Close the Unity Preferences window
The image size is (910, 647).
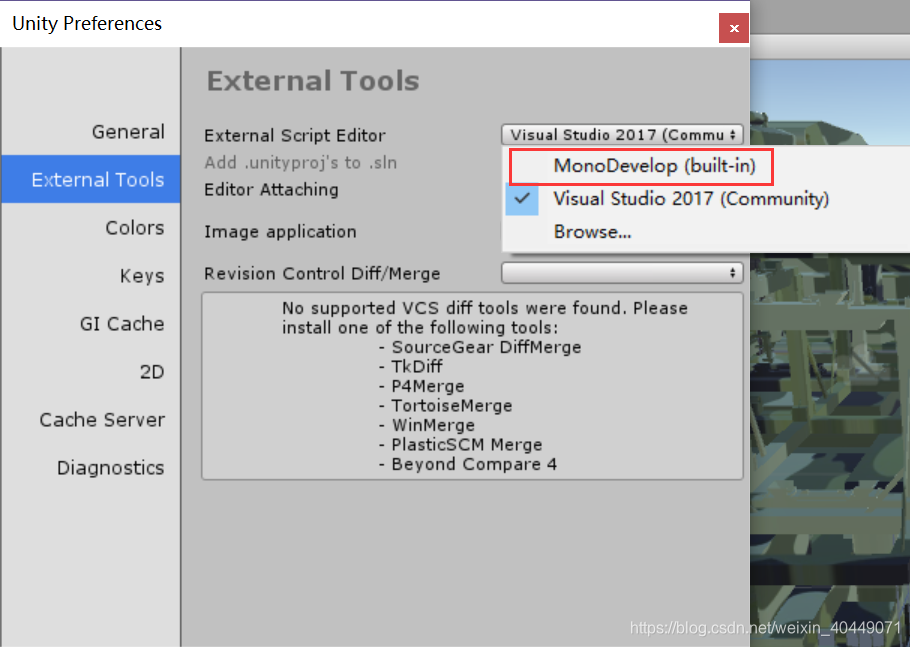[x=734, y=28]
